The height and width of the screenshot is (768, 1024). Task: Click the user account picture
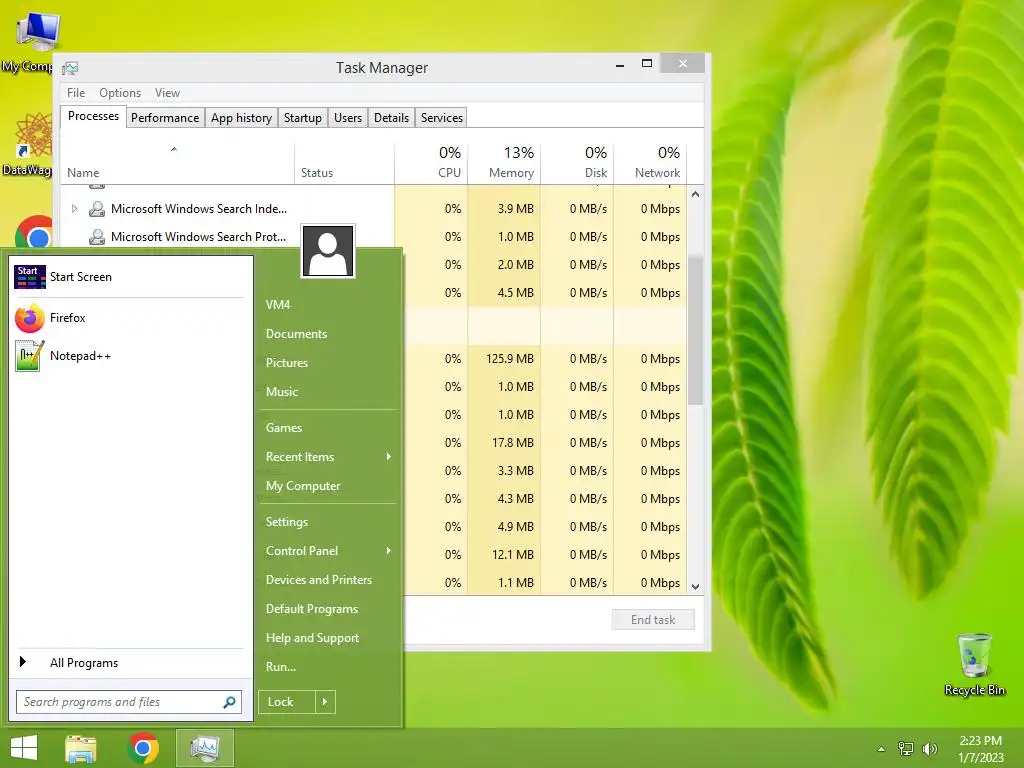tap(328, 251)
